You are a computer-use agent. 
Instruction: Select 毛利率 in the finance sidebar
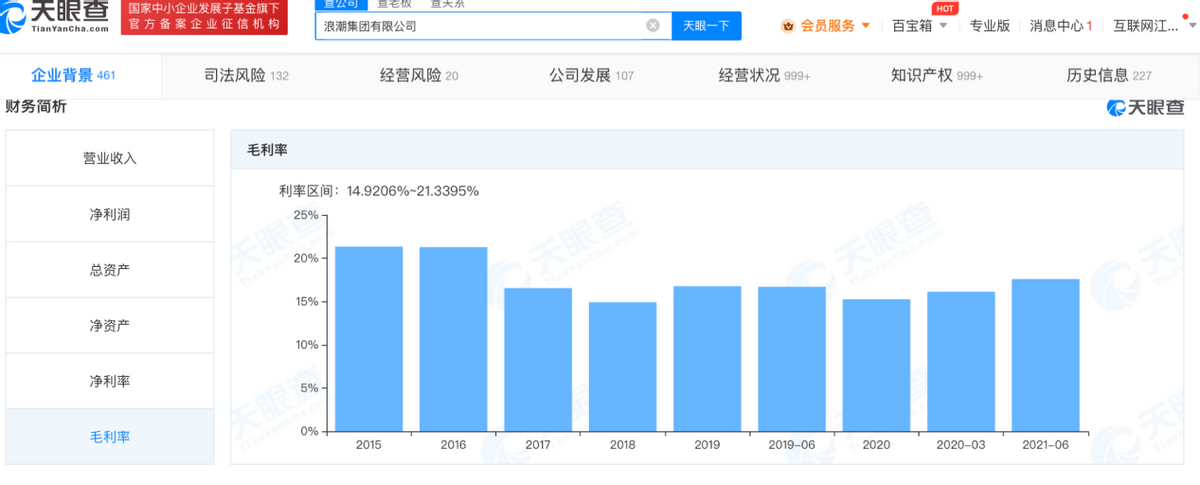(110, 437)
